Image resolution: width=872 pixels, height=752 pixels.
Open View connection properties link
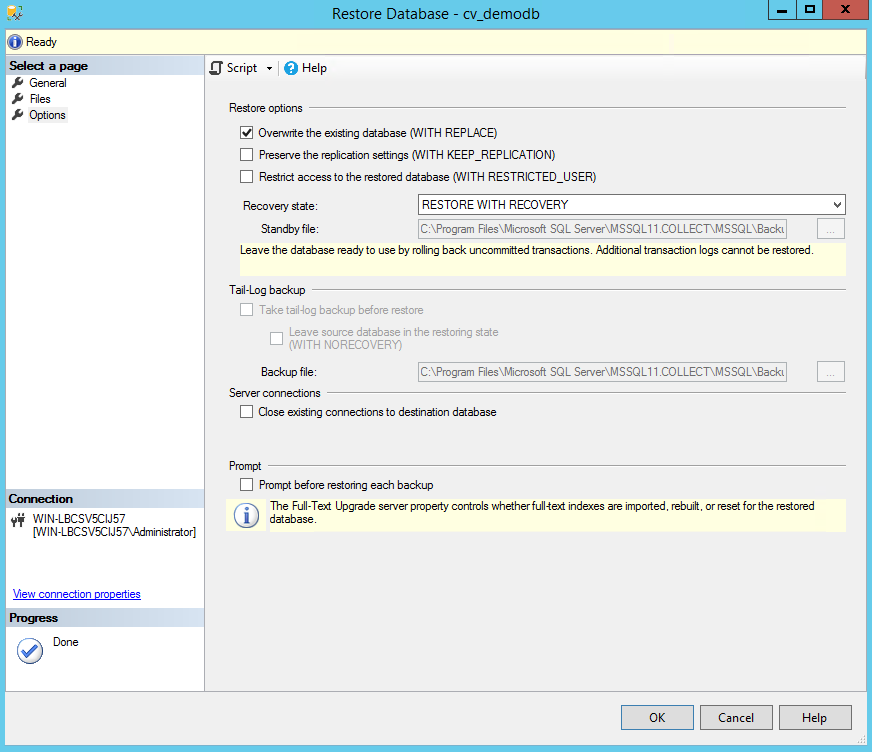click(77, 594)
